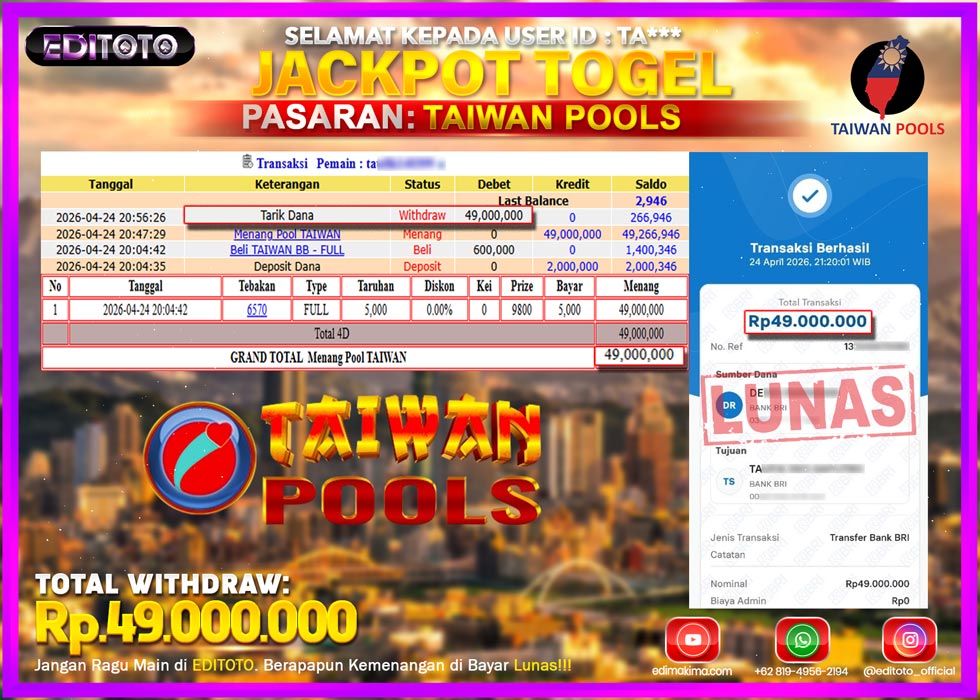Click the Biaya Admin Rp0 value
980x700 pixels.
click(x=900, y=601)
